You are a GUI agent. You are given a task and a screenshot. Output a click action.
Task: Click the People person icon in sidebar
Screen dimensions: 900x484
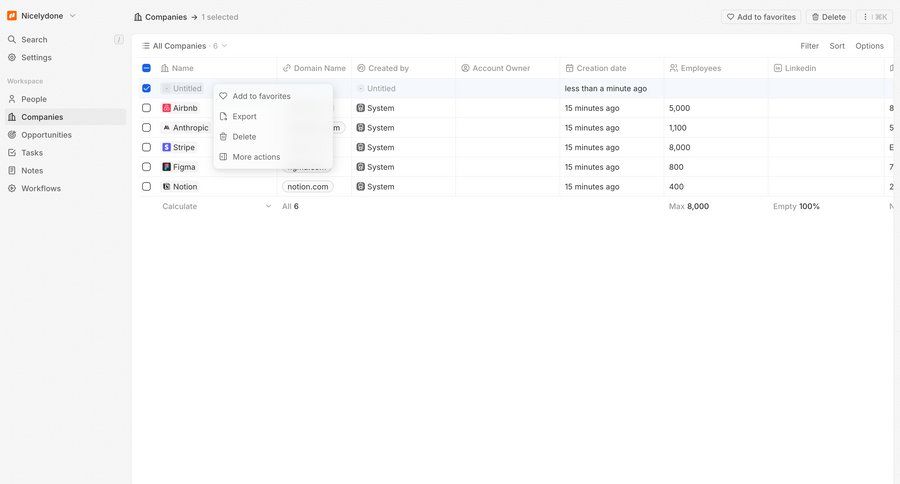pyautogui.click(x=11, y=99)
